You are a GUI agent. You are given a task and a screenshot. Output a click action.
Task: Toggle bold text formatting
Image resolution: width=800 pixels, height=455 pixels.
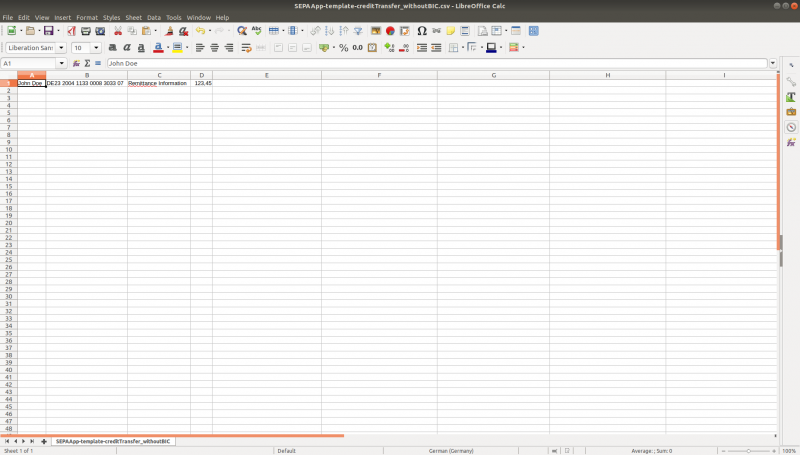click(112, 47)
